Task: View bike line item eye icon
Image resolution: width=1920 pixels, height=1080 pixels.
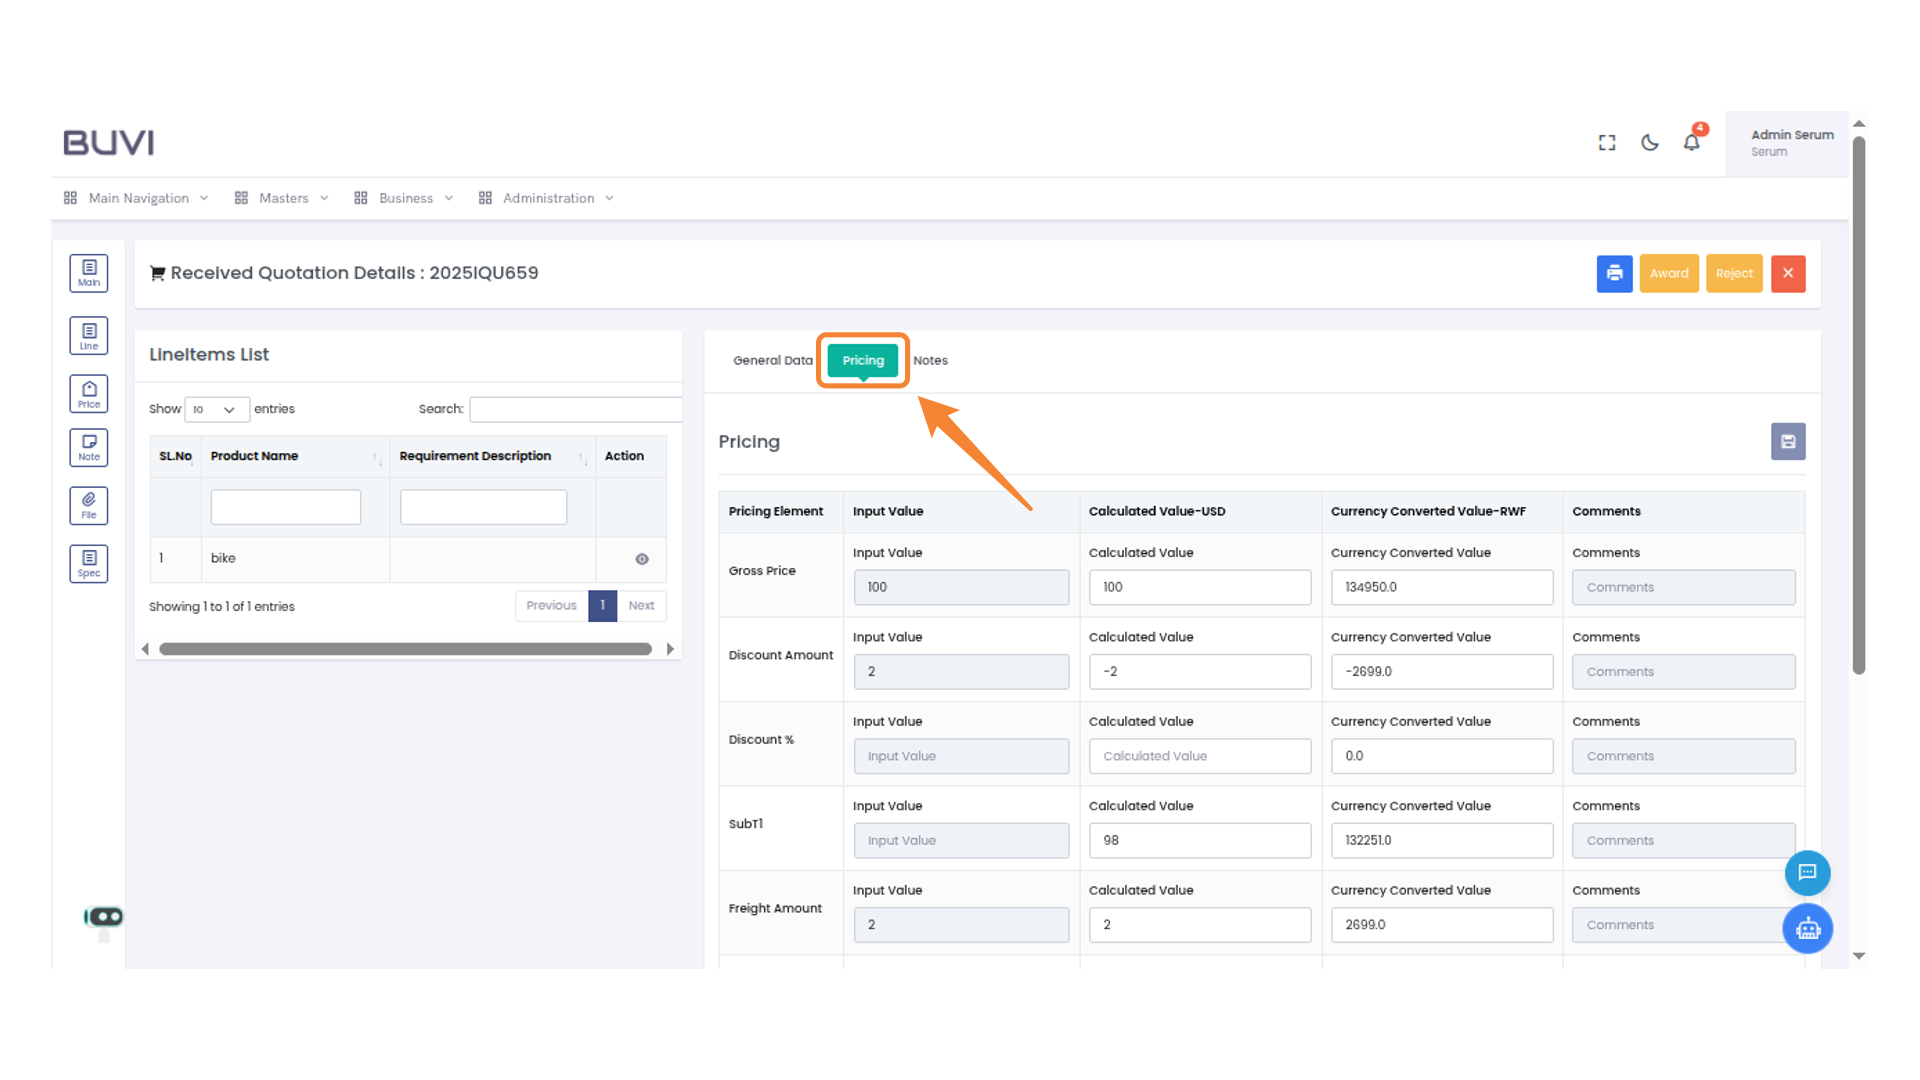Action: (x=642, y=559)
